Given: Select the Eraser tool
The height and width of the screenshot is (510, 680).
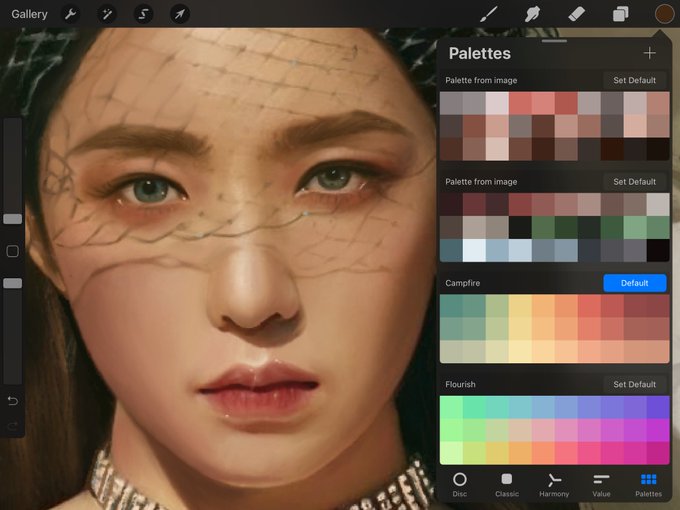Looking at the screenshot, I should [x=577, y=14].
